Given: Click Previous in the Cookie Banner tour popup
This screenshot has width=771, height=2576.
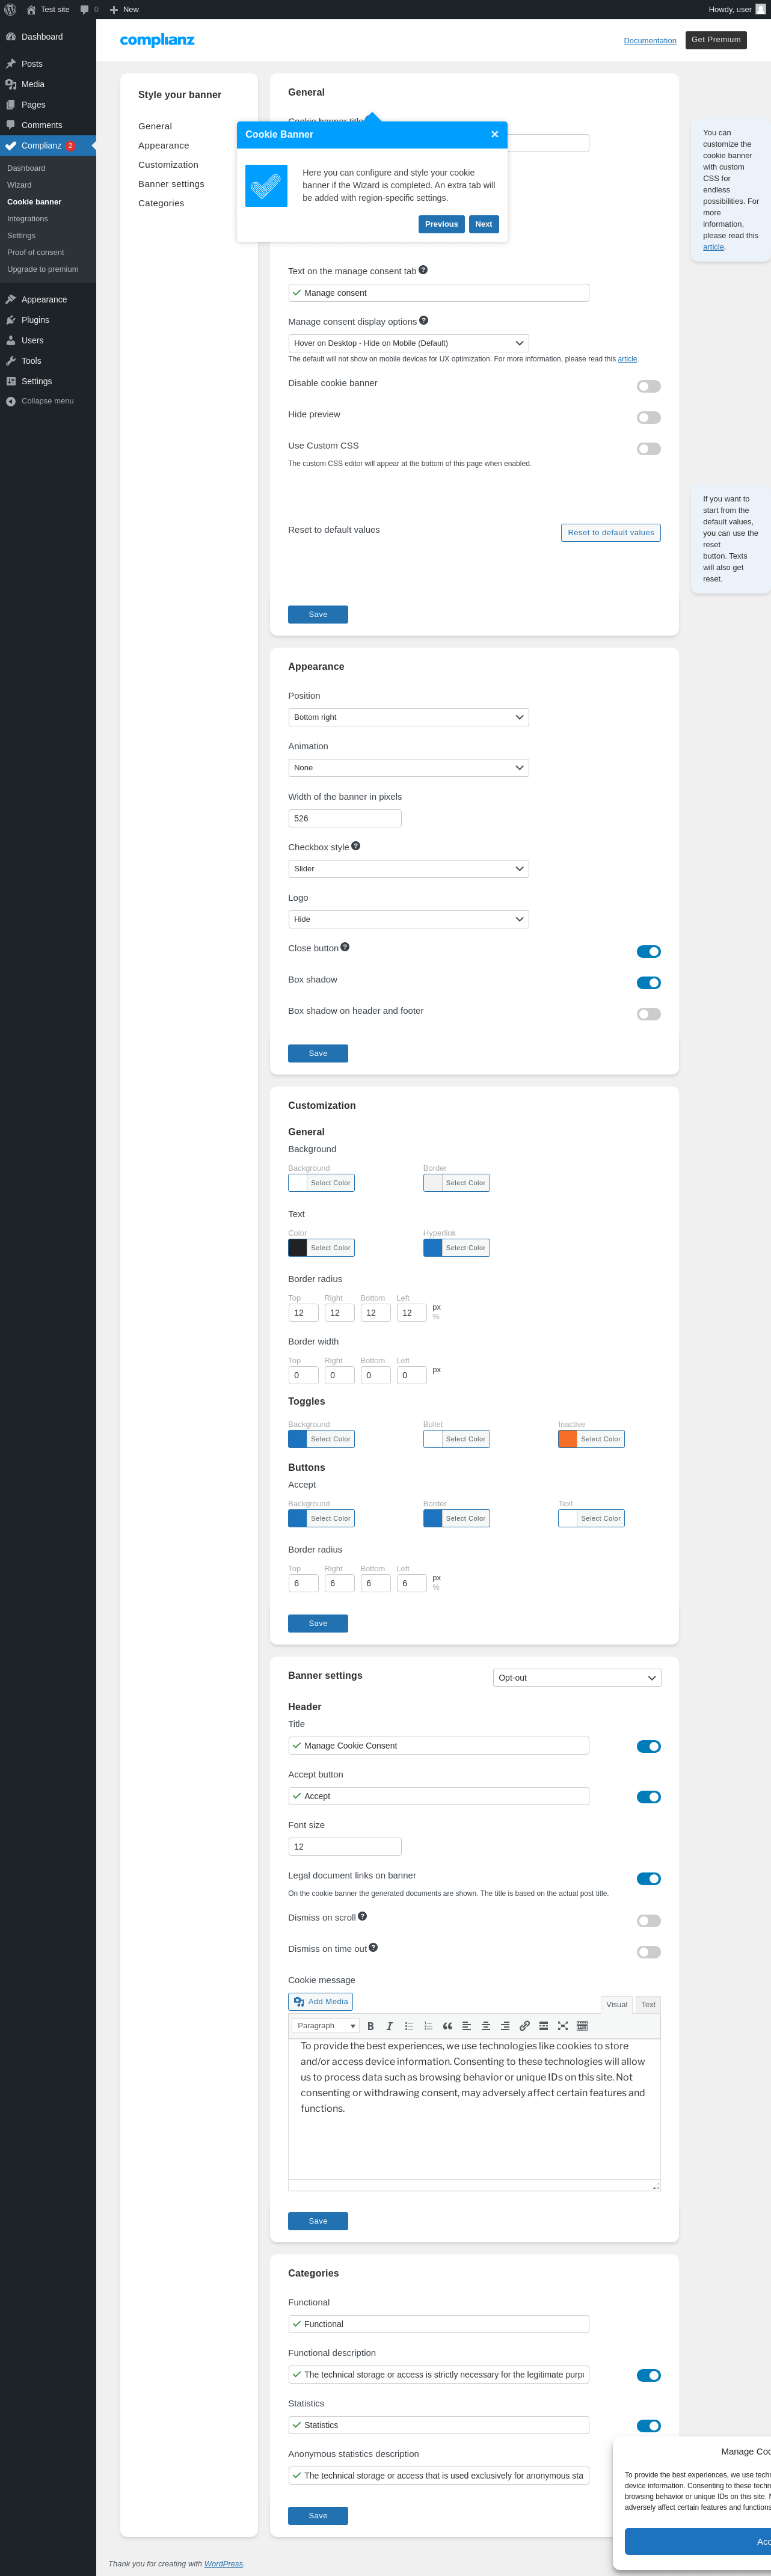Looking at the screenshot, I should coord(441,224).
